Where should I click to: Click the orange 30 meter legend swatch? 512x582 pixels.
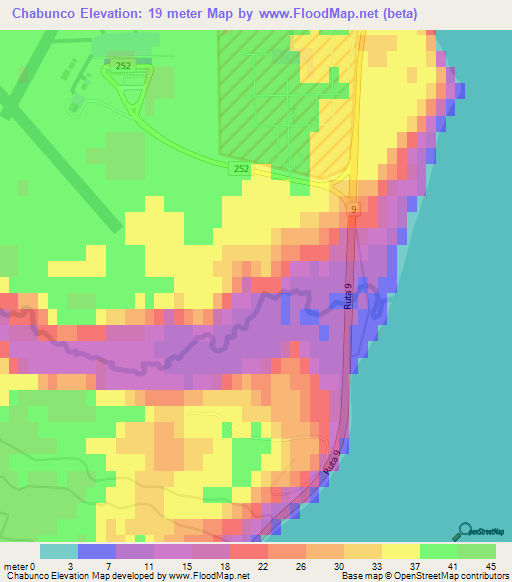coord(325,552)
